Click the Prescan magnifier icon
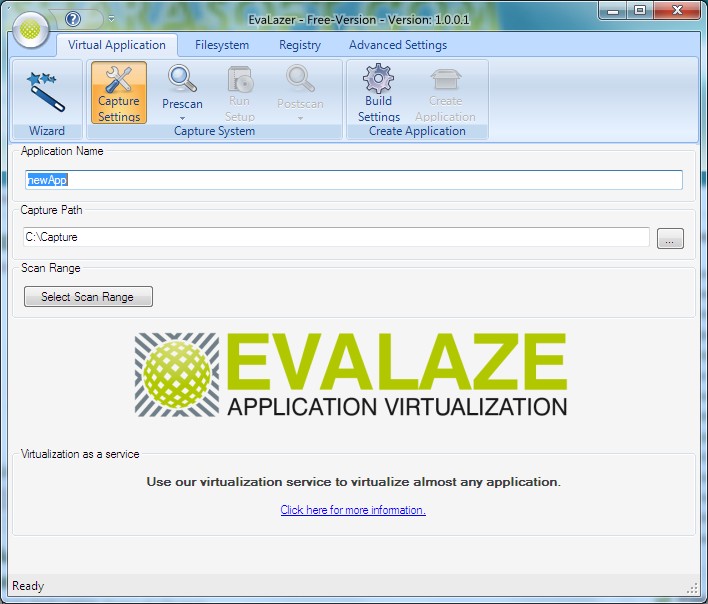 [182, 79]
